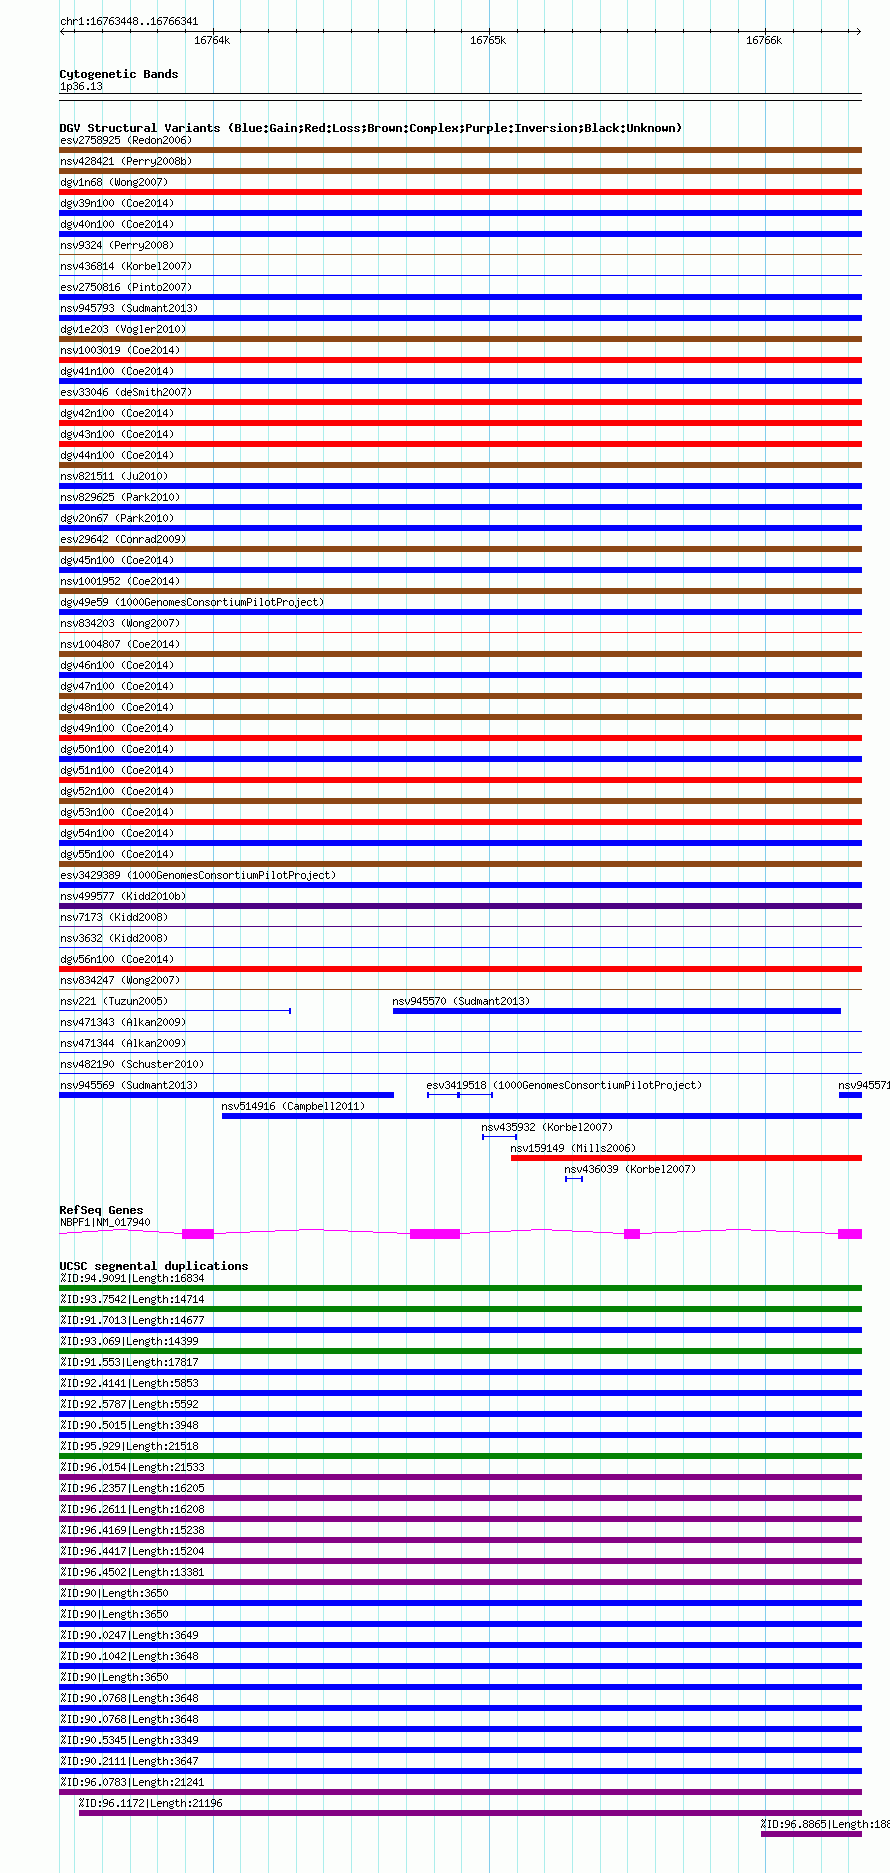The width and height of the screenshot is (890, 1873).
Task: Click the 16766k ruler marker
Action: (764, 40)
